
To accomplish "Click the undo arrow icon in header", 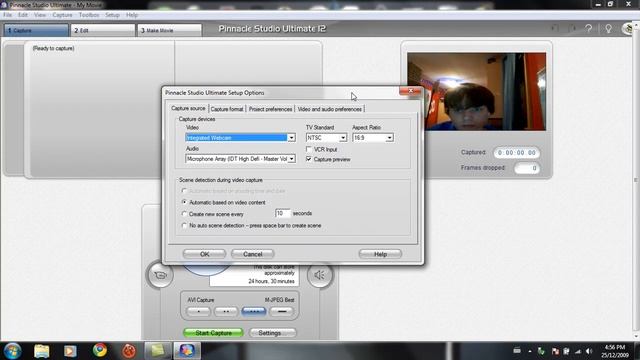I will point(555,29).
